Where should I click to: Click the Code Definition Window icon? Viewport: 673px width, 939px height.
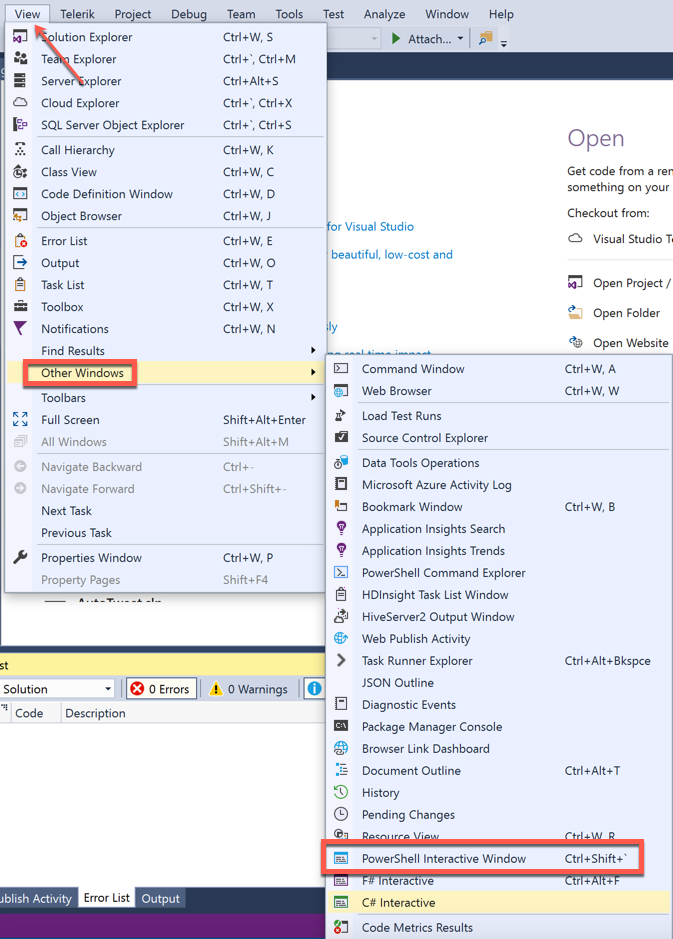pyautogui.click(x=20, y=194)
